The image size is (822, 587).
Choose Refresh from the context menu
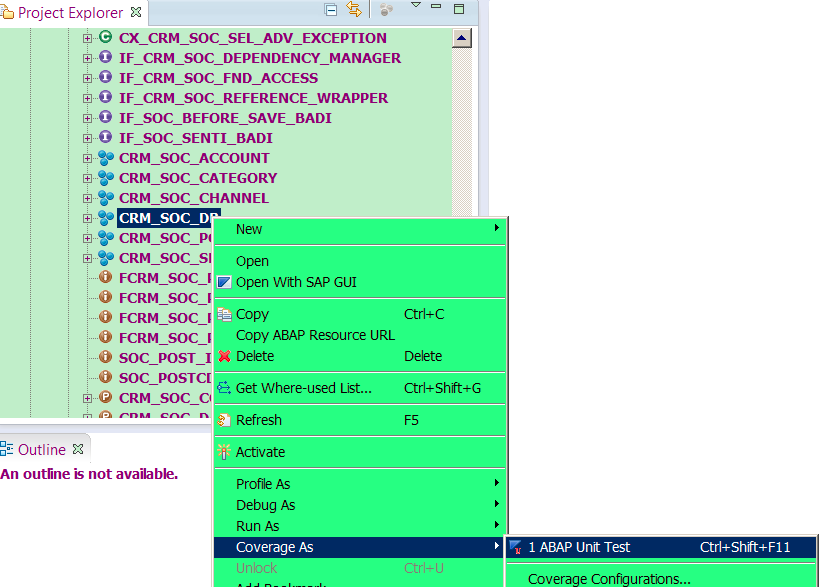pos(360,420)
